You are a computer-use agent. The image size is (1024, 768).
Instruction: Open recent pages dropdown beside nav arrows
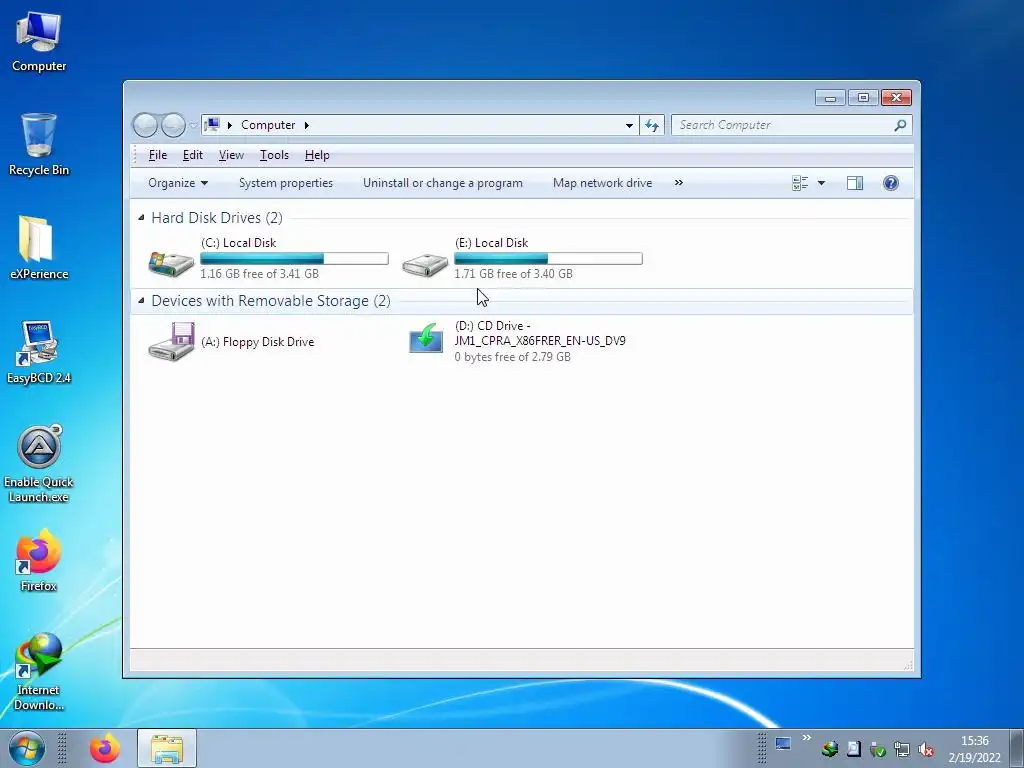[193, 125]
